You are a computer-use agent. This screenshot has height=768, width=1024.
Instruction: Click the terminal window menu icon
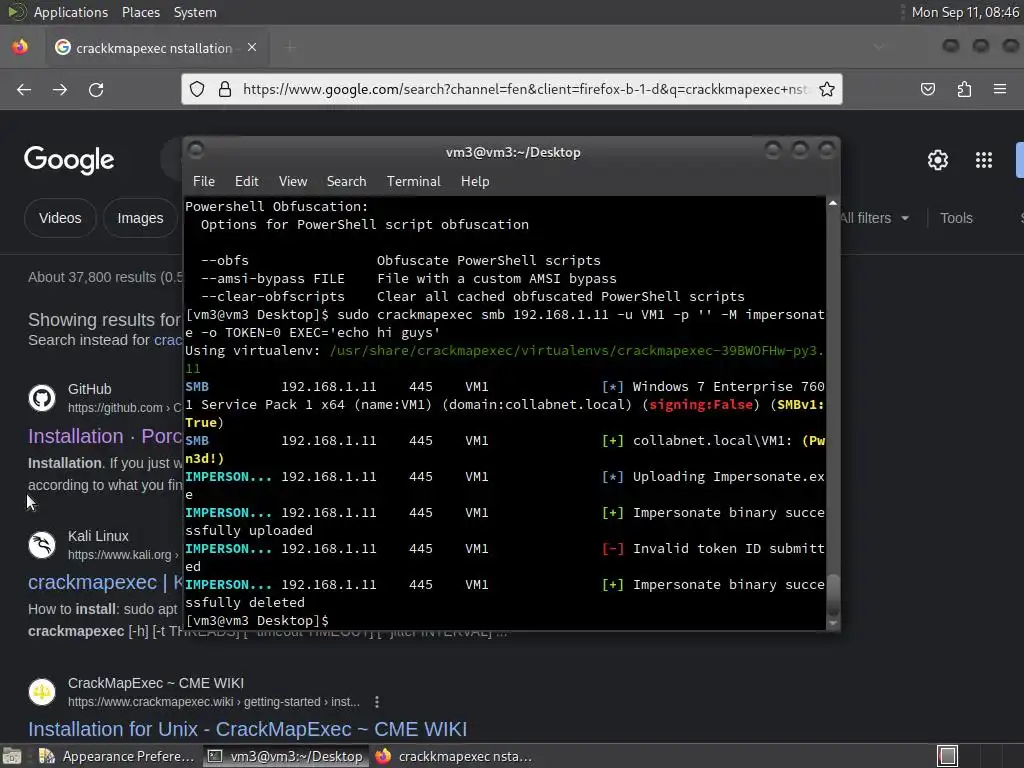tap(196, 151)
